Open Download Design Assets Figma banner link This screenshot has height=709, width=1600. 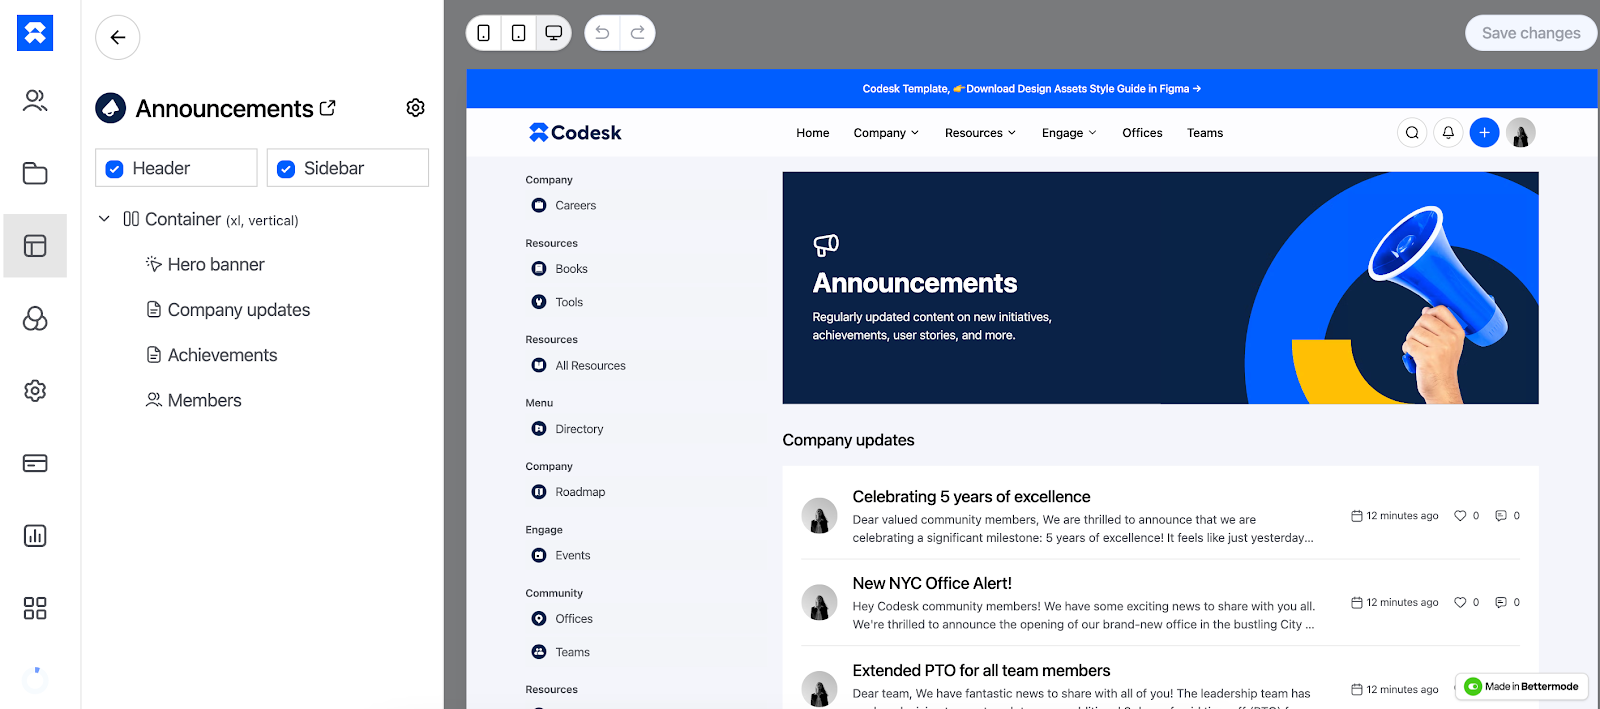[1084, 89]
